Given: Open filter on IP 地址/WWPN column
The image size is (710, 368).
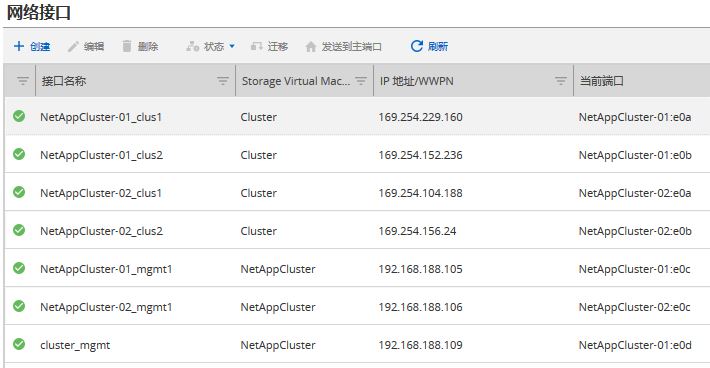Looking at the screenshot, I should 561,81.
